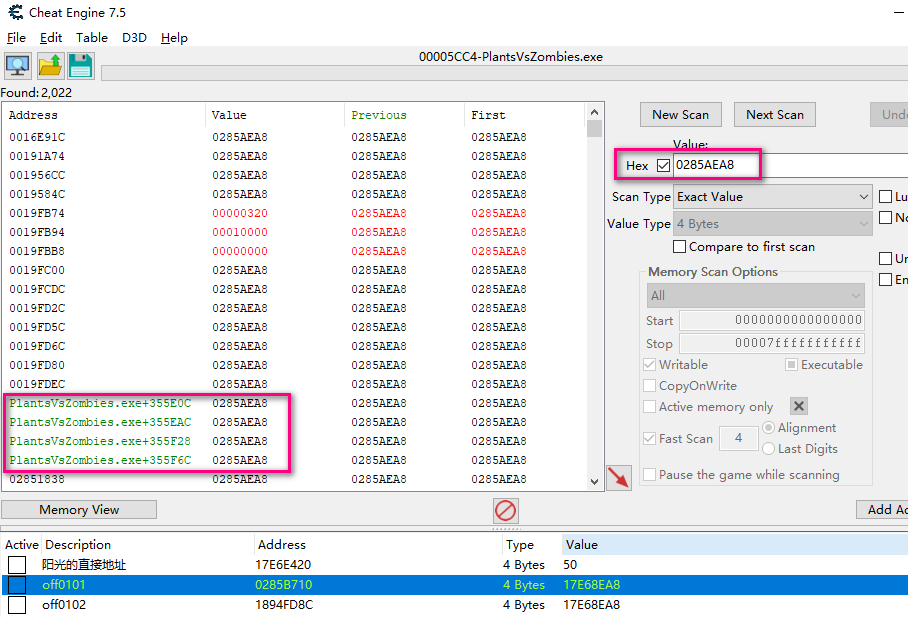The width and height of the screenshot is (908, 617).
Task: Open the Value Type dropdown
Action: 772,224
